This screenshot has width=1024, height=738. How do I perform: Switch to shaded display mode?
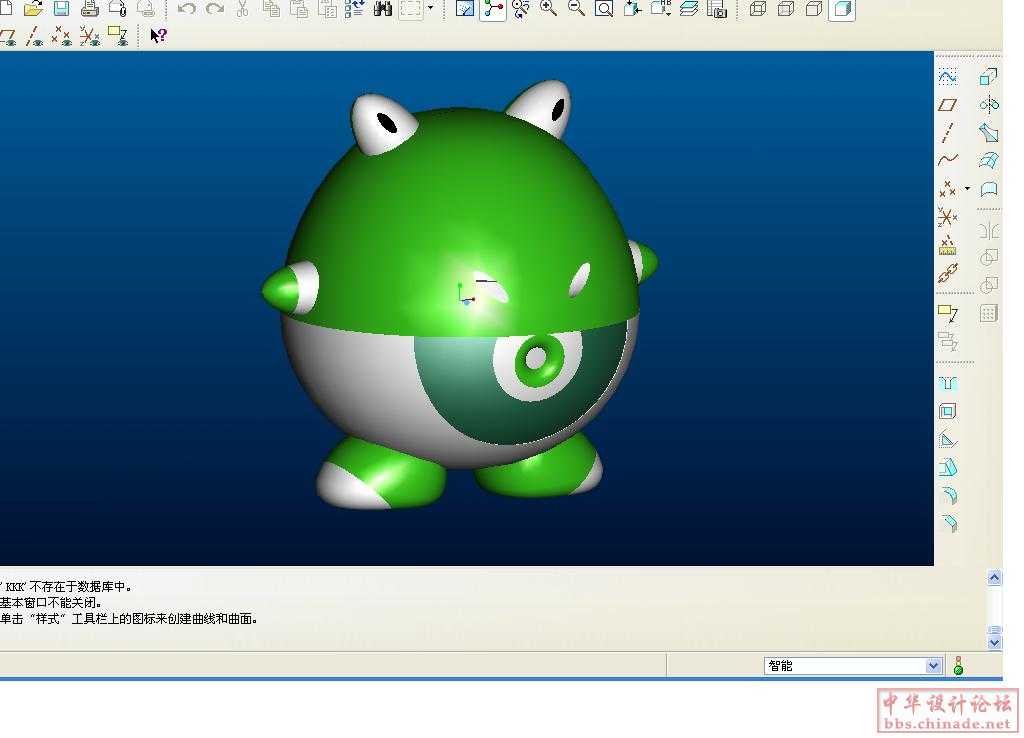pyautogui.click(x=842, y=9)
